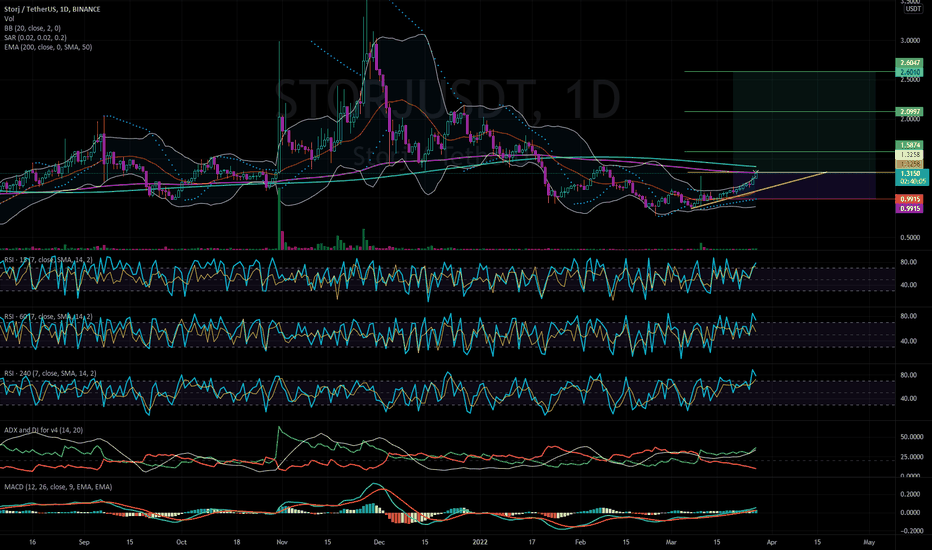Select the RSI - 15 indicator label
The height and width of the screenshot is (550, 932).
click(x=48, y=260)
